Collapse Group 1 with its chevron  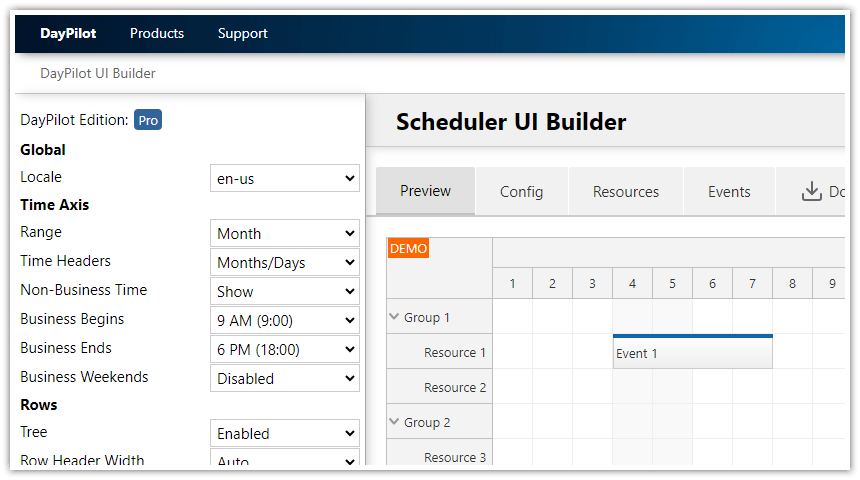(394, 317)
